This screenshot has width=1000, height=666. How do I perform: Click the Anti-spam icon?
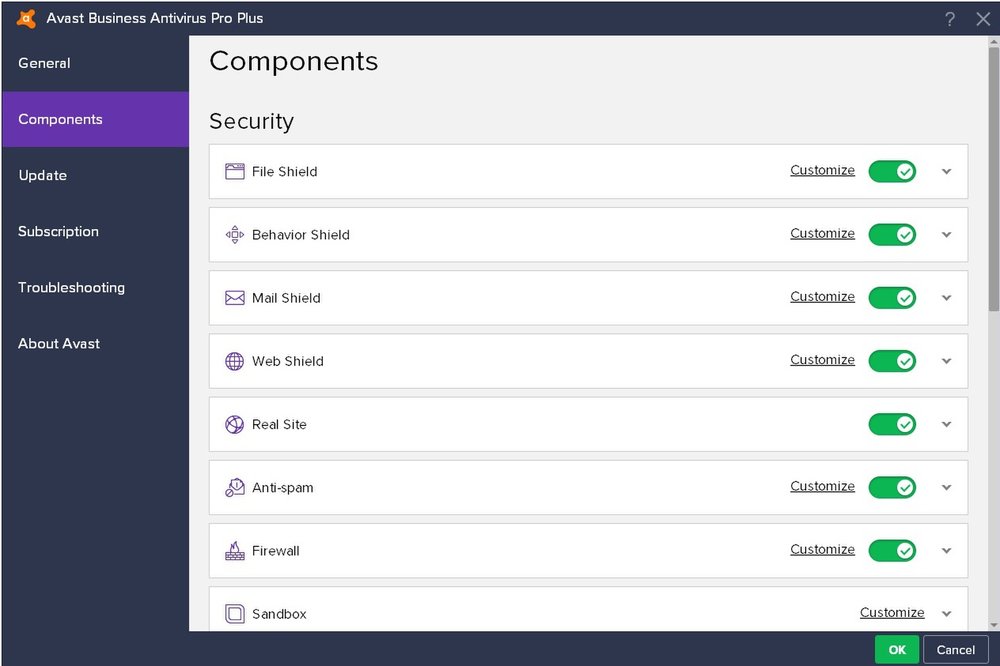234,487
